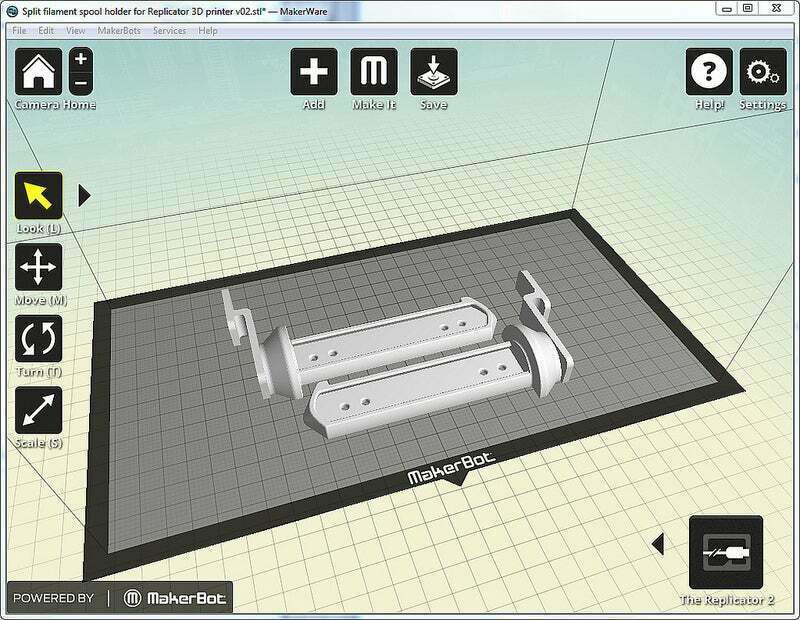Open the Edit menu
Image resolution: width=800 pixels, height=620 pixels.
[x=46, y=31]
